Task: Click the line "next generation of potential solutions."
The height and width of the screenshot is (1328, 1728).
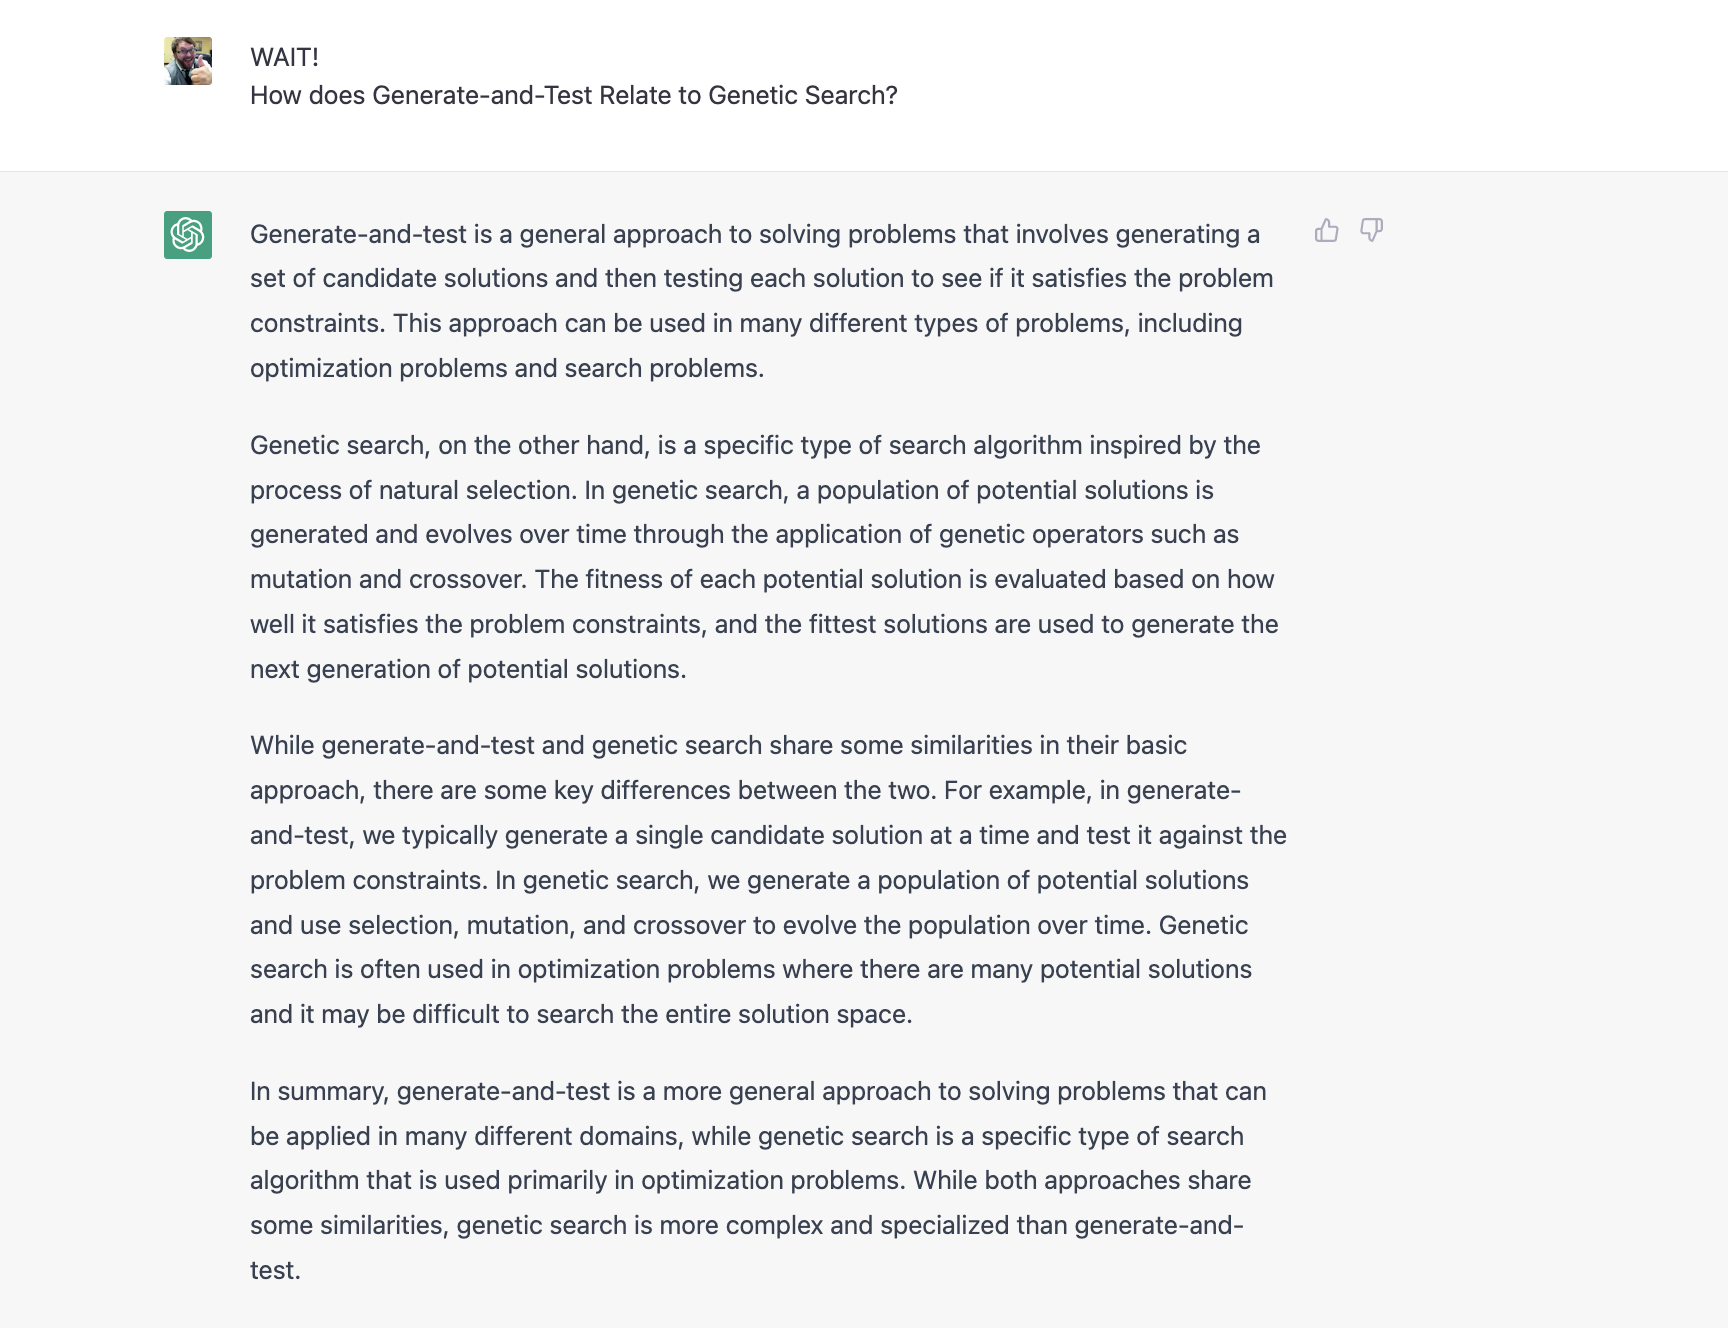Action: pos(468,669)
